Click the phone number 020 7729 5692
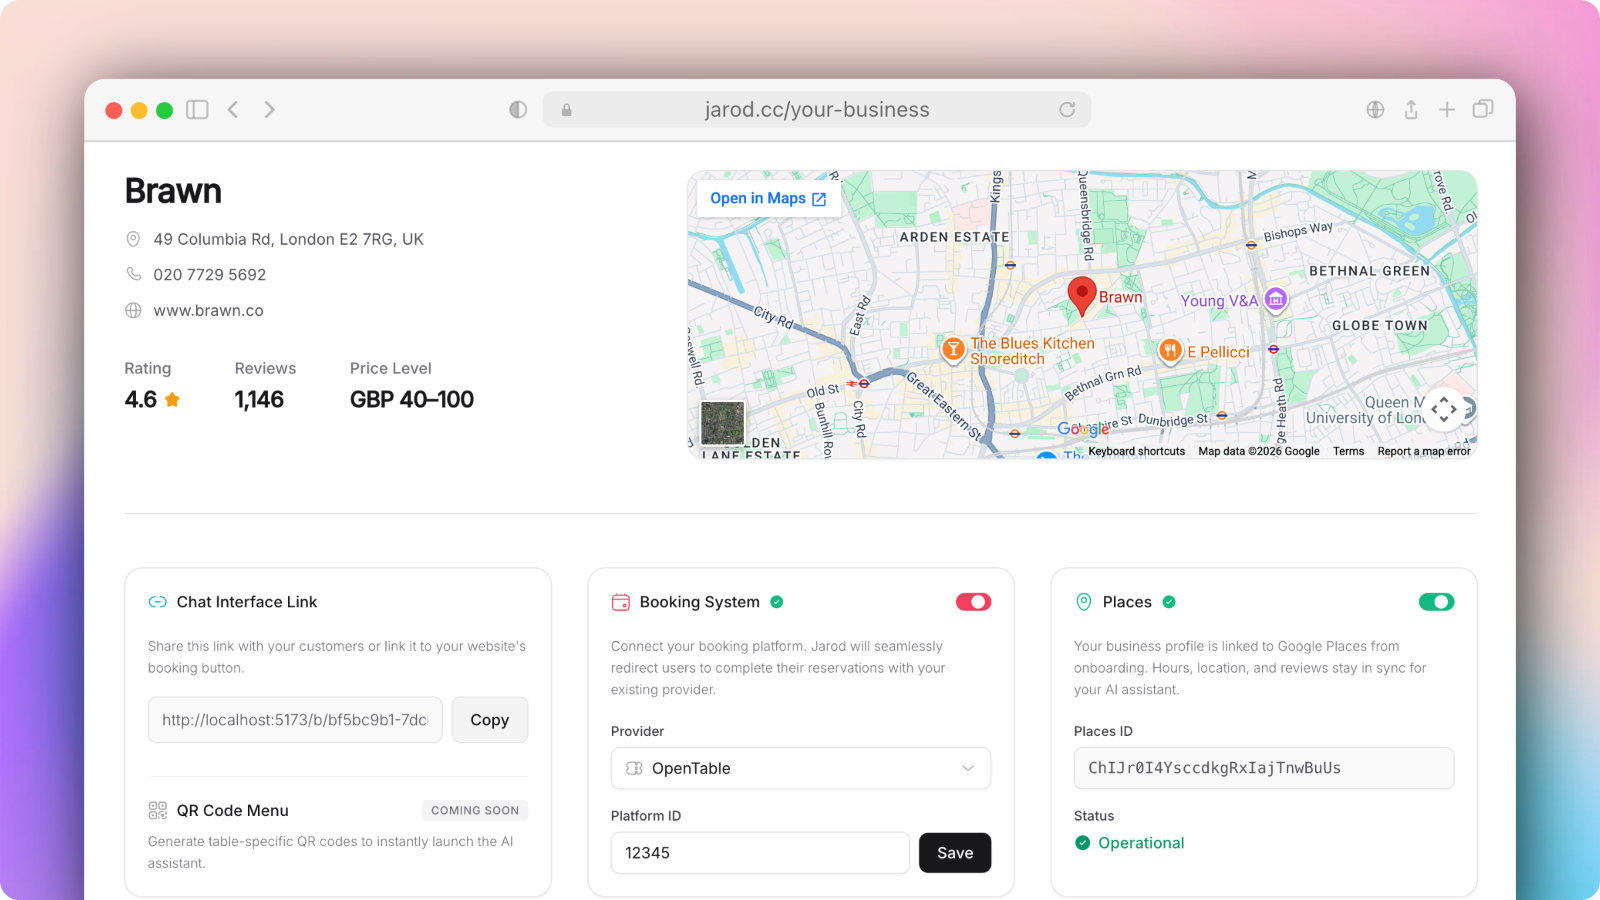 (210, 275)
